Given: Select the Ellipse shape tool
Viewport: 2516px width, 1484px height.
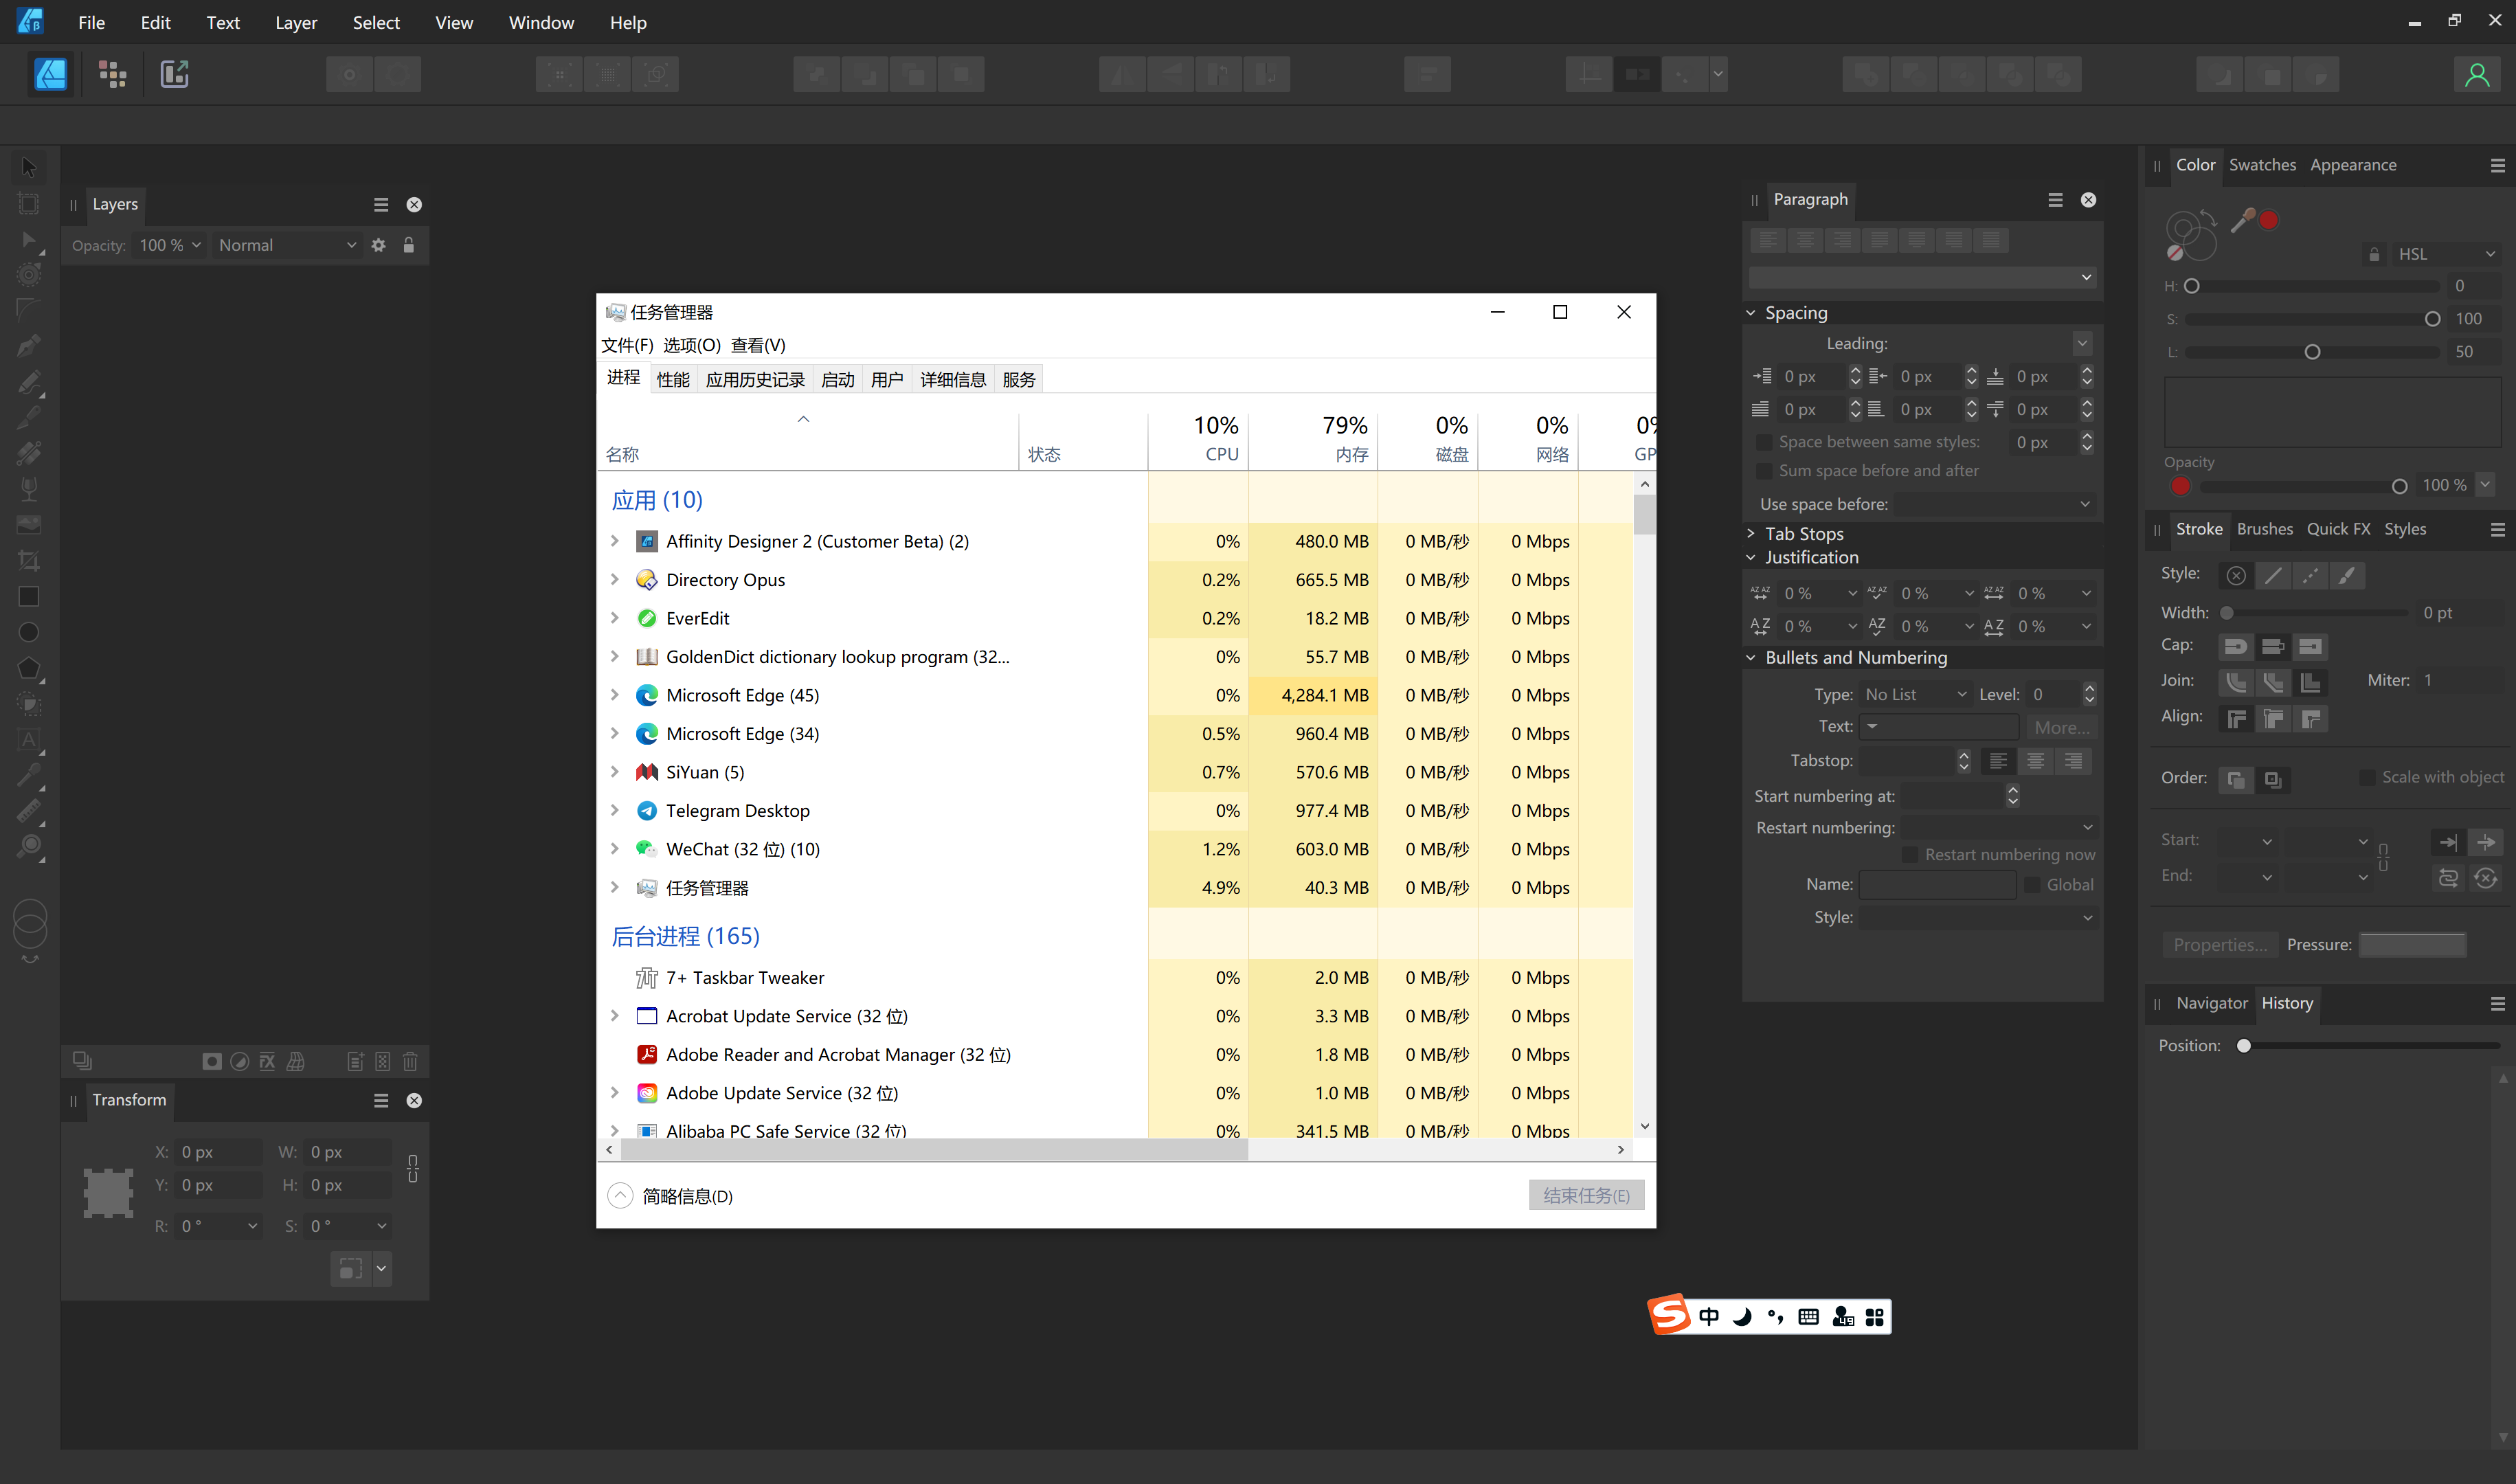Looking at the screenshot, I should click(29, 632).
